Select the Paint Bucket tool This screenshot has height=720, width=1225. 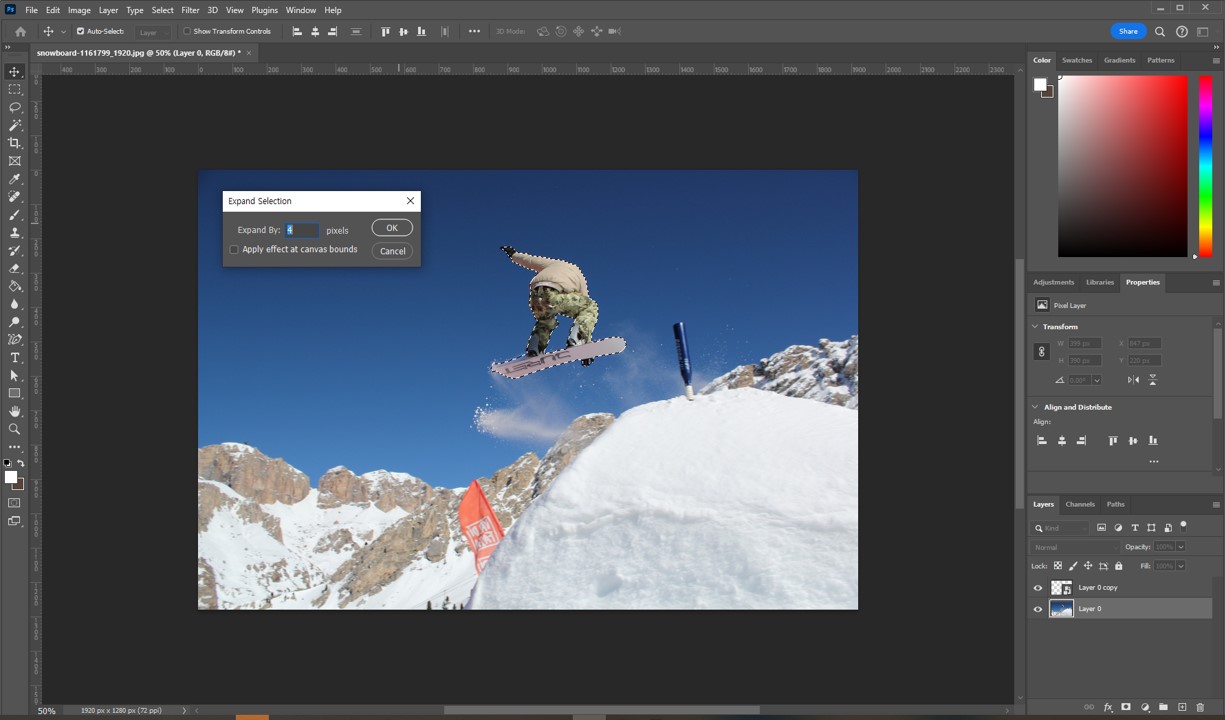[x=14, y=286]
